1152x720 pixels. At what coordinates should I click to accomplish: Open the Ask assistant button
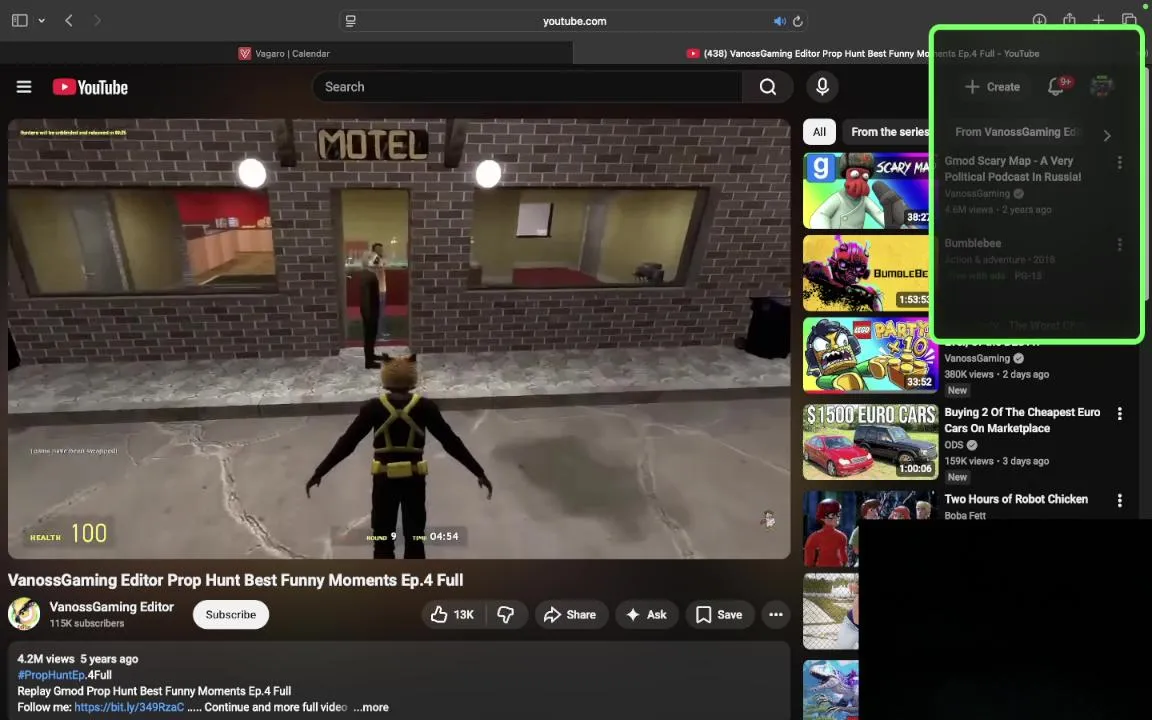647,615
